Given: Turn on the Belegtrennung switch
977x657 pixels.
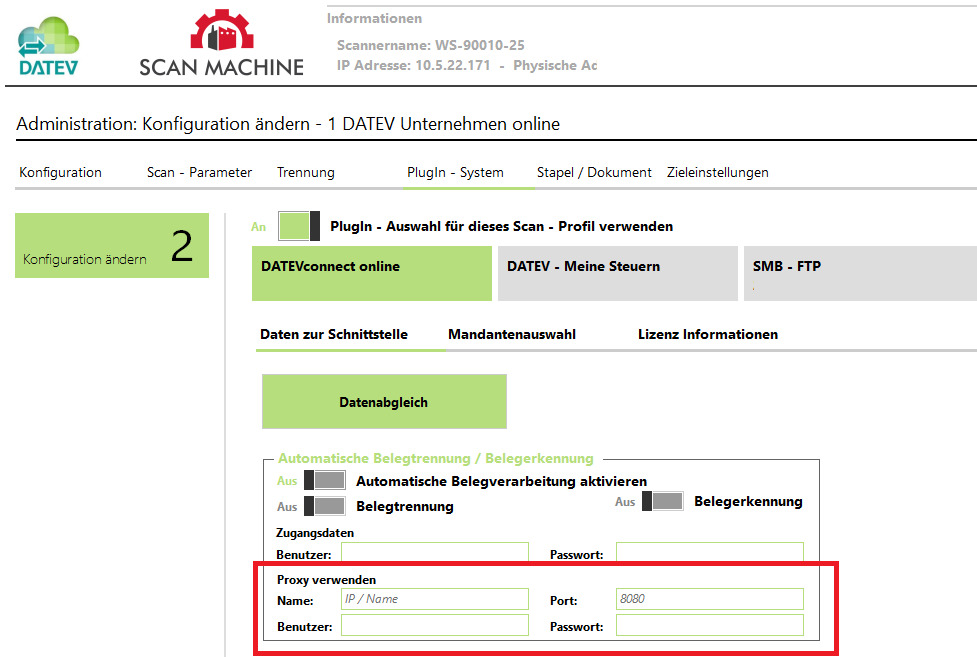Looking at the screenshot, I should 325,506.
